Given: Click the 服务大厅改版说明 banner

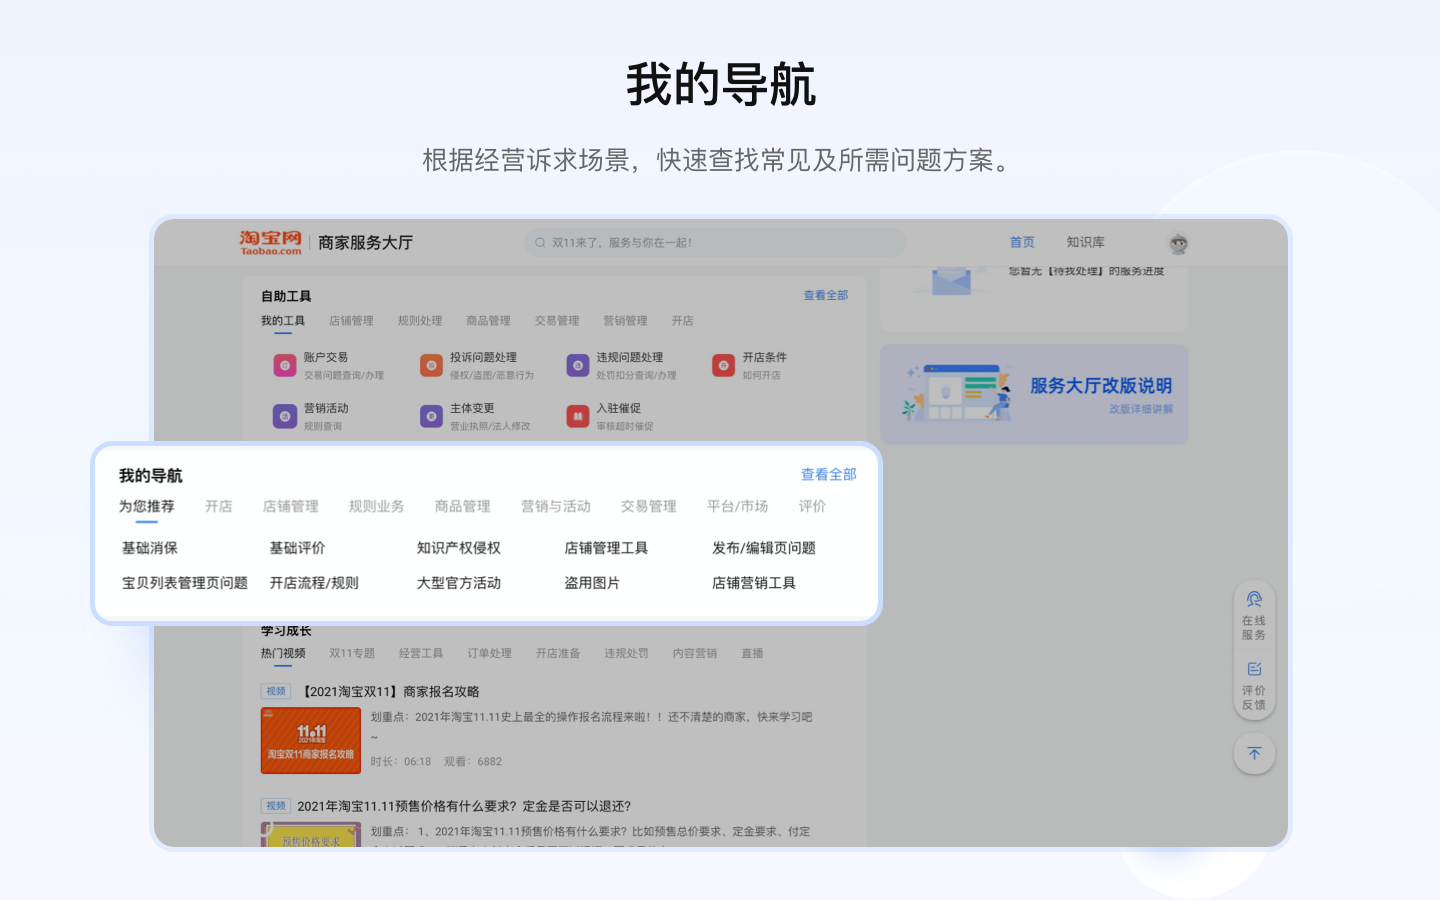Looking at the screenshot, I should click(1034, 394).
